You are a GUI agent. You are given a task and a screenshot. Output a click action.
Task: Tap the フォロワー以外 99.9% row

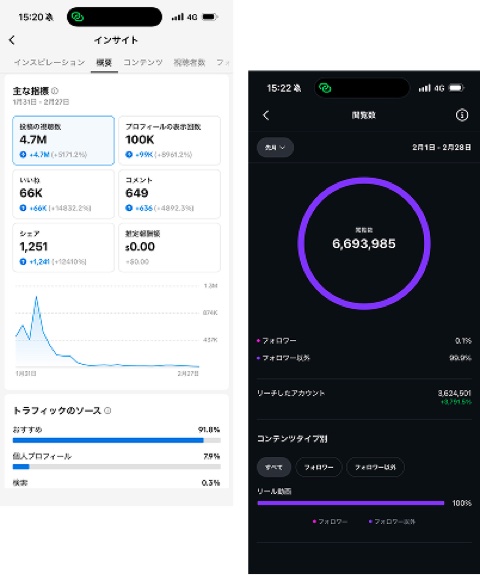coord(364,358)
